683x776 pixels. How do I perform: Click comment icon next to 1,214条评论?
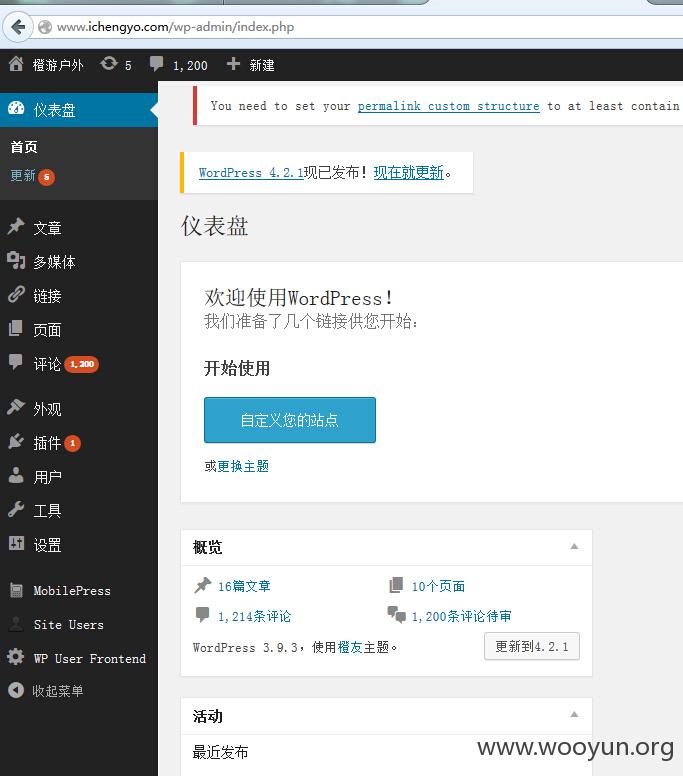(x=202, y=615)
